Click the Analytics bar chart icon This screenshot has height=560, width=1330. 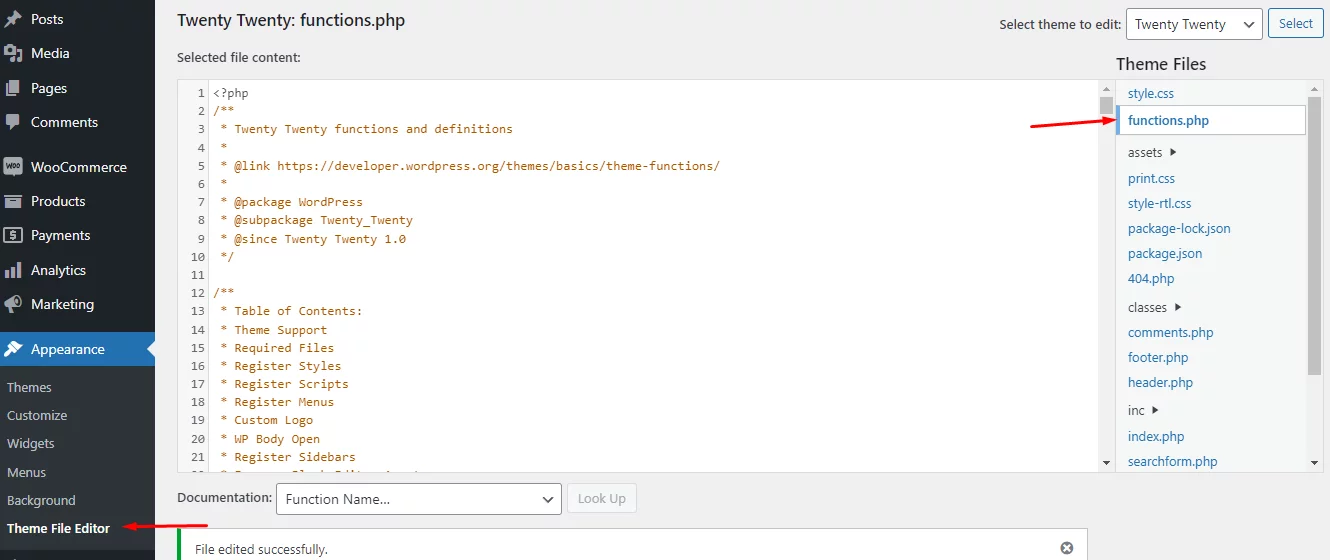click(13, 270)
